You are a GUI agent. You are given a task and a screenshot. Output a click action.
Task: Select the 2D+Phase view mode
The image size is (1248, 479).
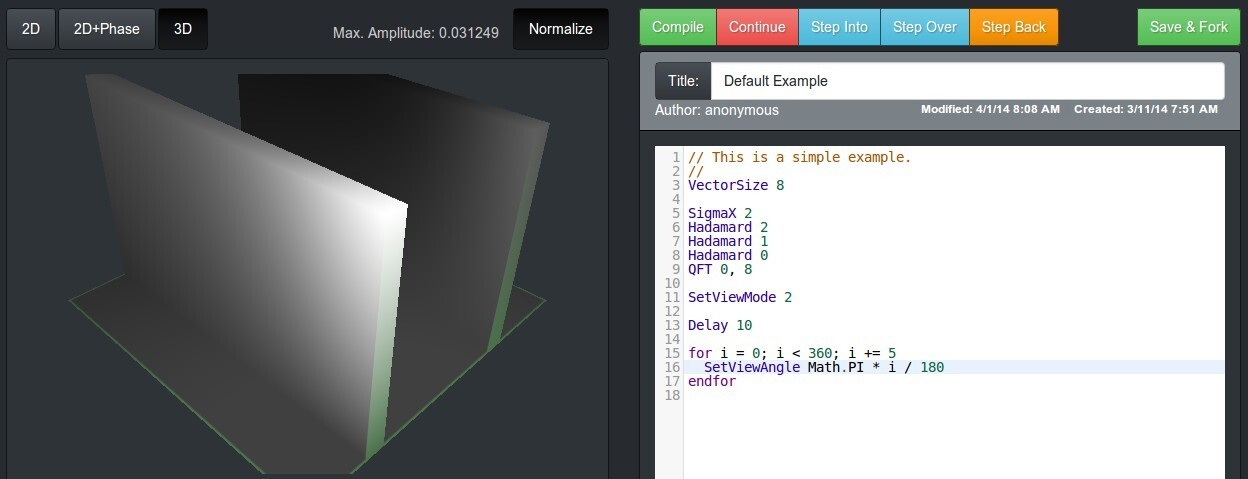pyautogui.click(x=107, y=29)
